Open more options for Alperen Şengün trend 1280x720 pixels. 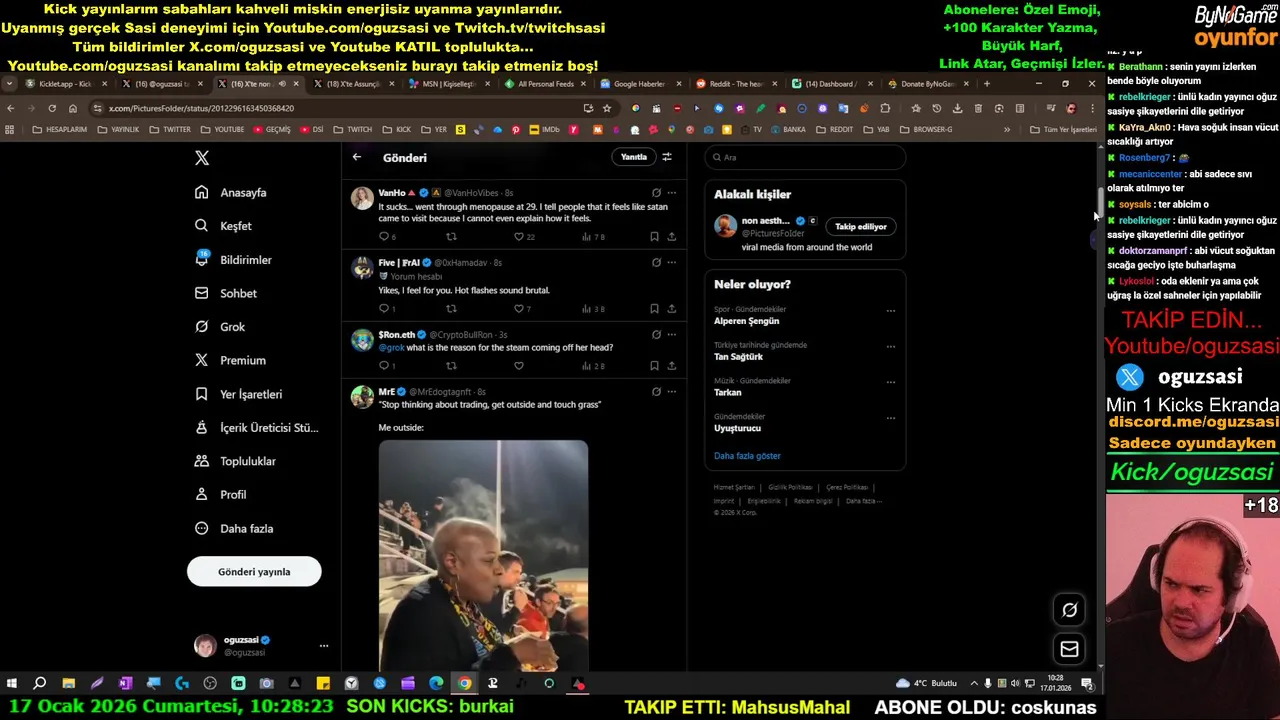tap(890, 311)
